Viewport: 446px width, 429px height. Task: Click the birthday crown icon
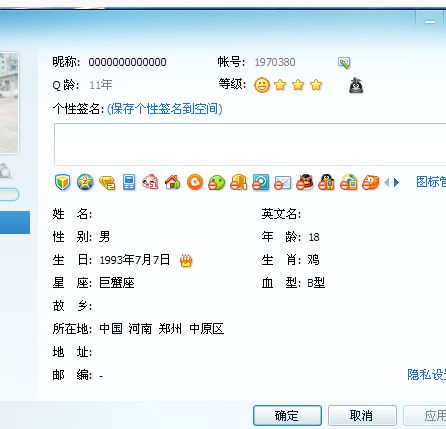186,260
